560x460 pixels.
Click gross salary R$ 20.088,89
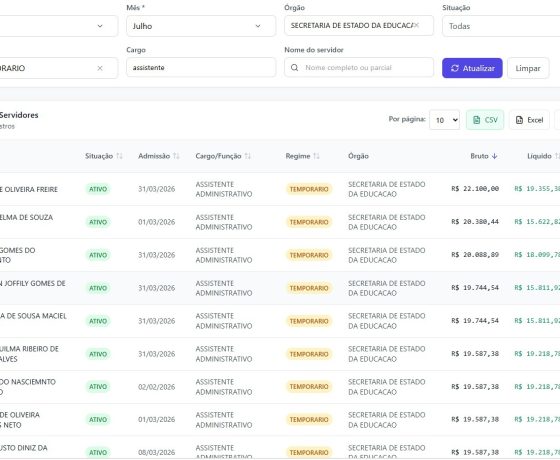point(475,255)
